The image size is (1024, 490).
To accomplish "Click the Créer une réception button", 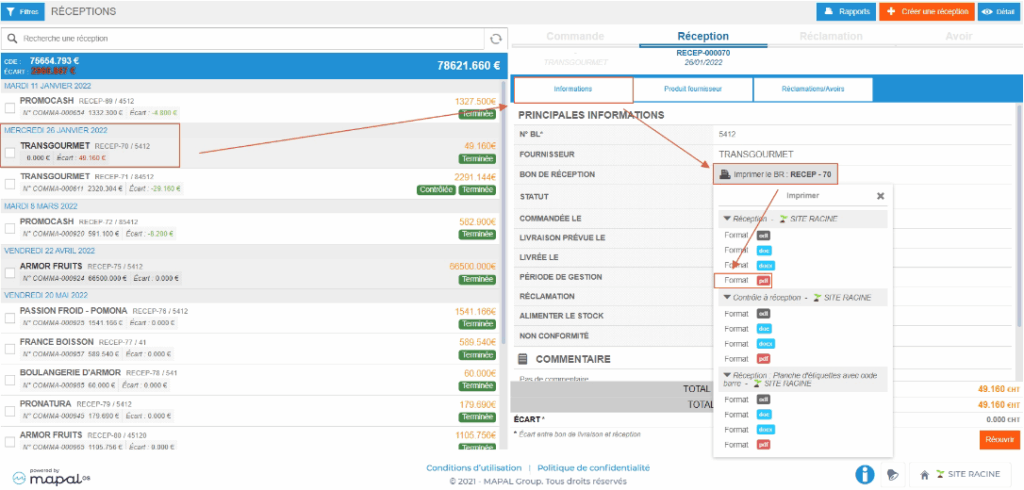I will 926,12.
